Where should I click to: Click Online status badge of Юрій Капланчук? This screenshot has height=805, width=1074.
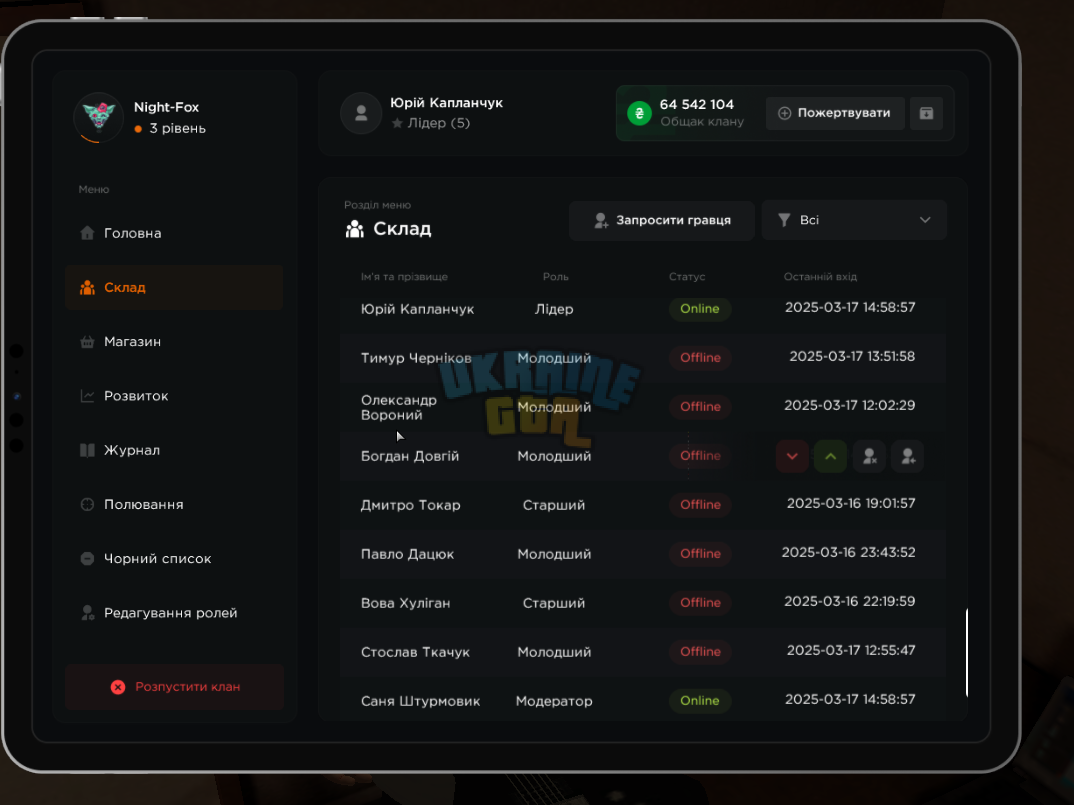[699, 308]
